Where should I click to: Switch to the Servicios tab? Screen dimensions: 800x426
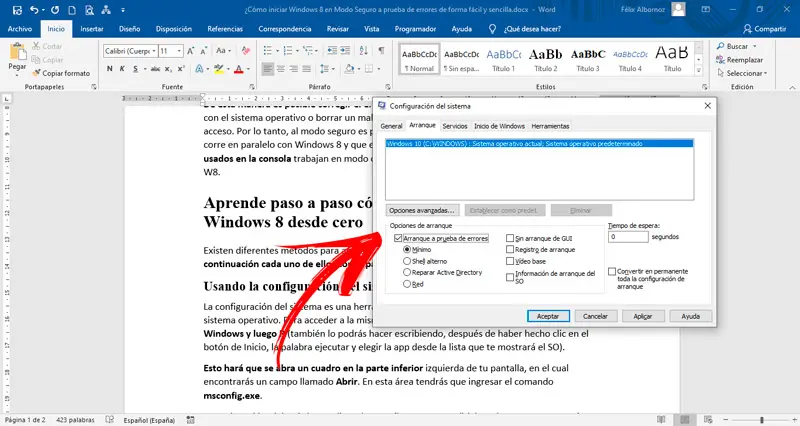(455, 126)
